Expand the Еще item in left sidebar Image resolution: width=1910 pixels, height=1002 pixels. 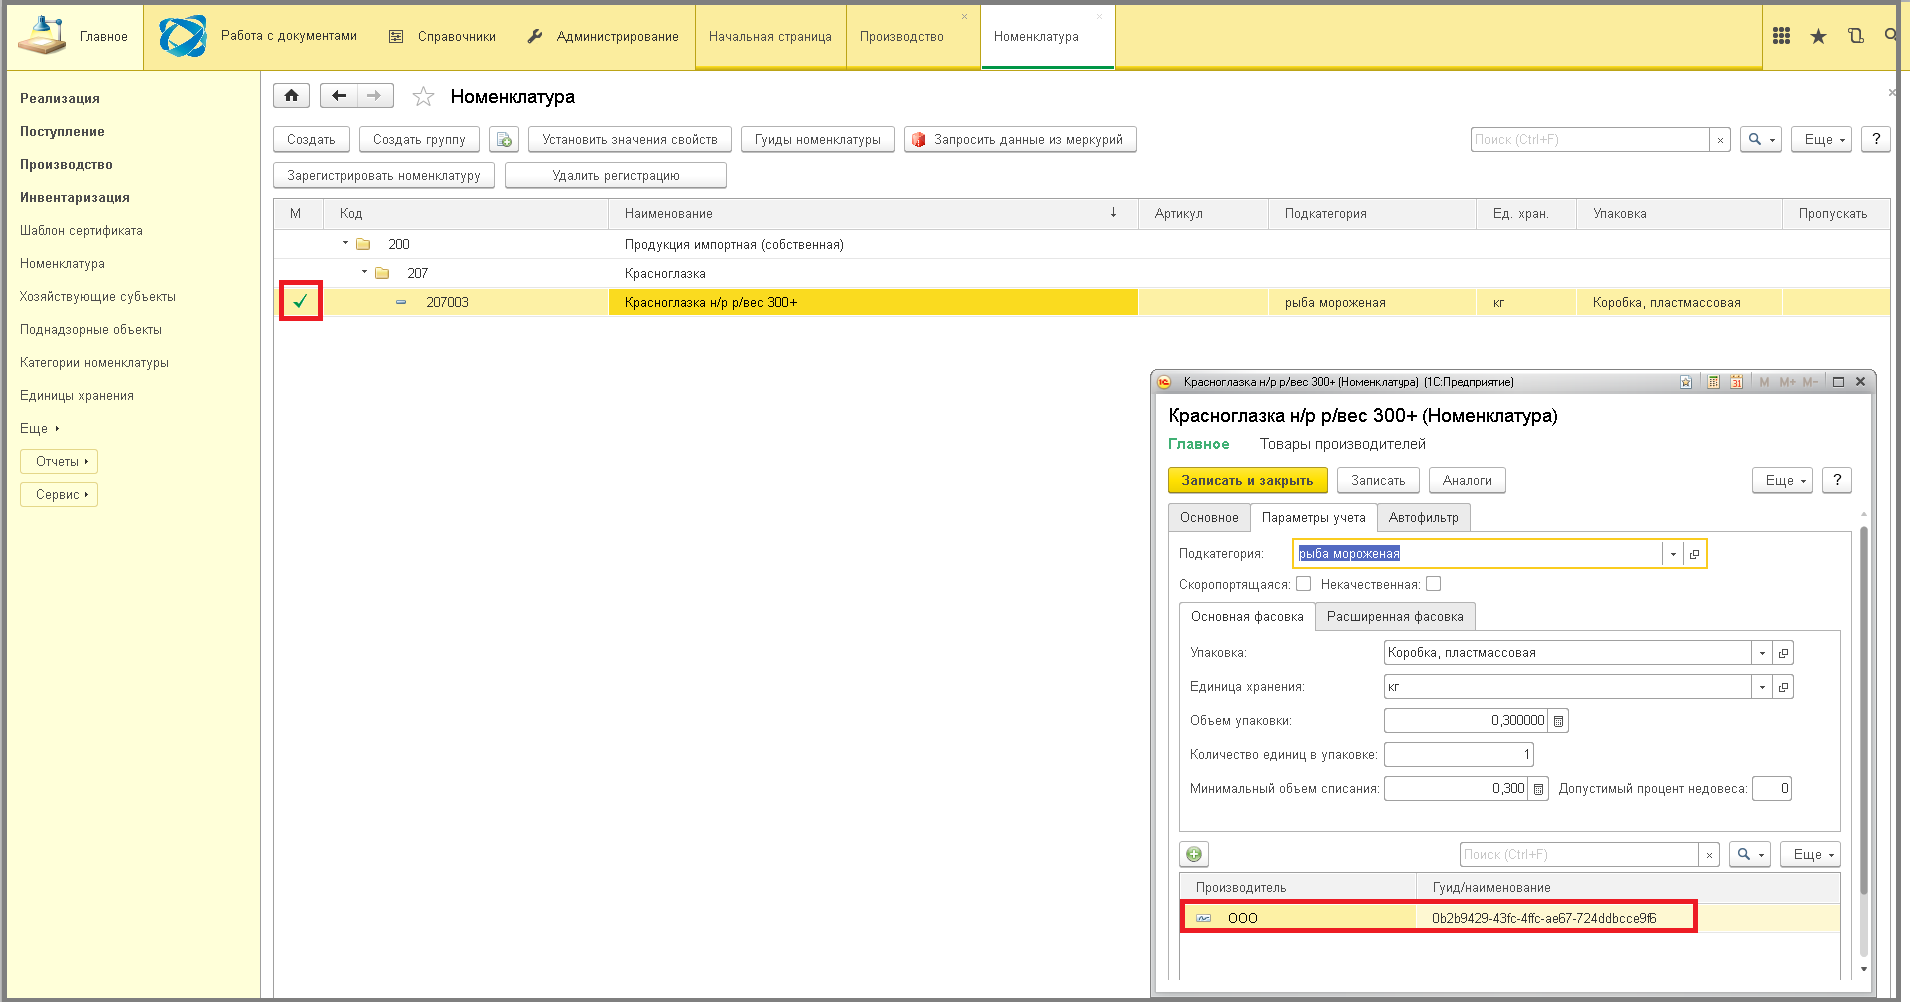(x=40, y=428)
